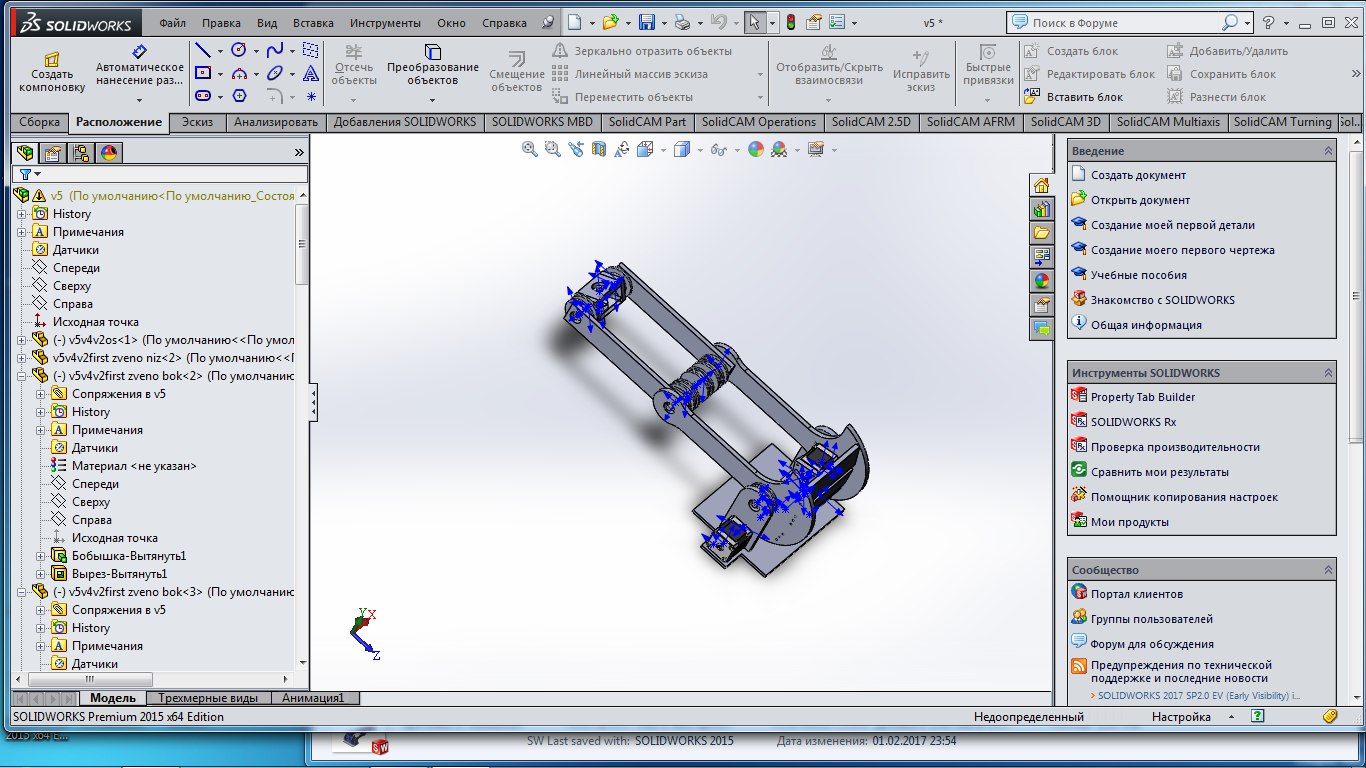Expand Вырез-Вытянуть1 feature node
The height and width of the screenshot is (768, 1366).
click(40, 574)
